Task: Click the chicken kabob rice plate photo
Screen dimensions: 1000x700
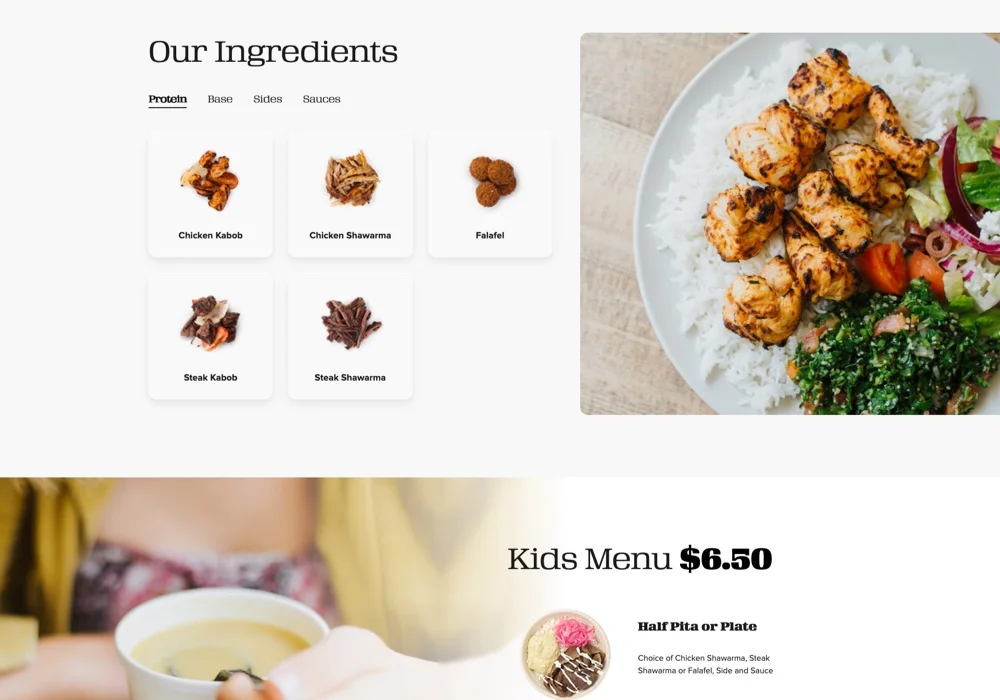Action: point(790,224)
